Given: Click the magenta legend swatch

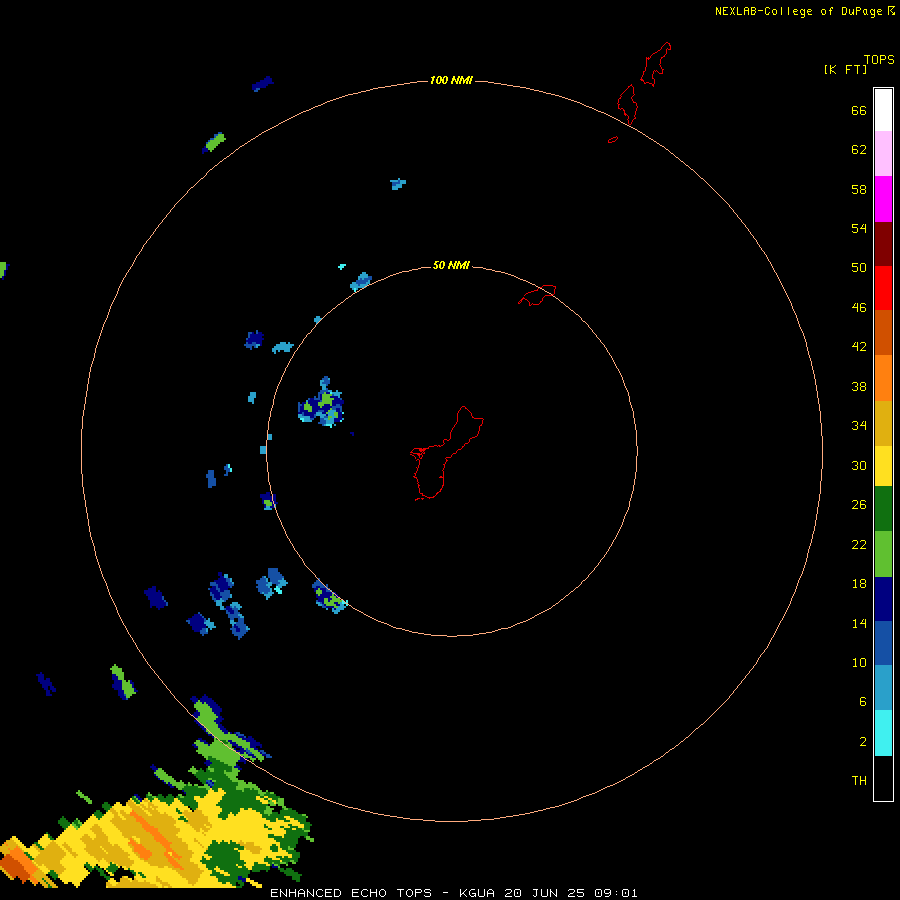Looking at the screenshot, I should [x=883, y=199].
